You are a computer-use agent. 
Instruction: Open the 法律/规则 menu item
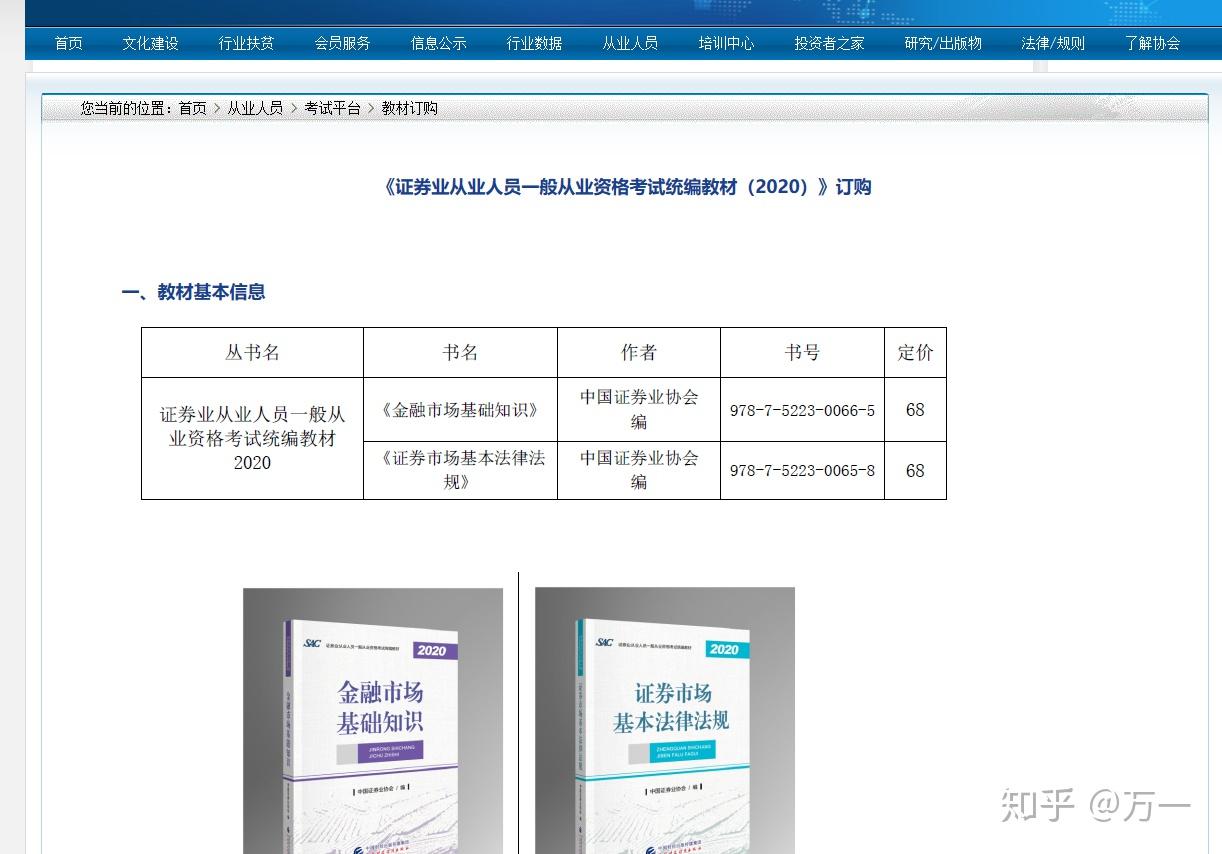[1053, 43]
